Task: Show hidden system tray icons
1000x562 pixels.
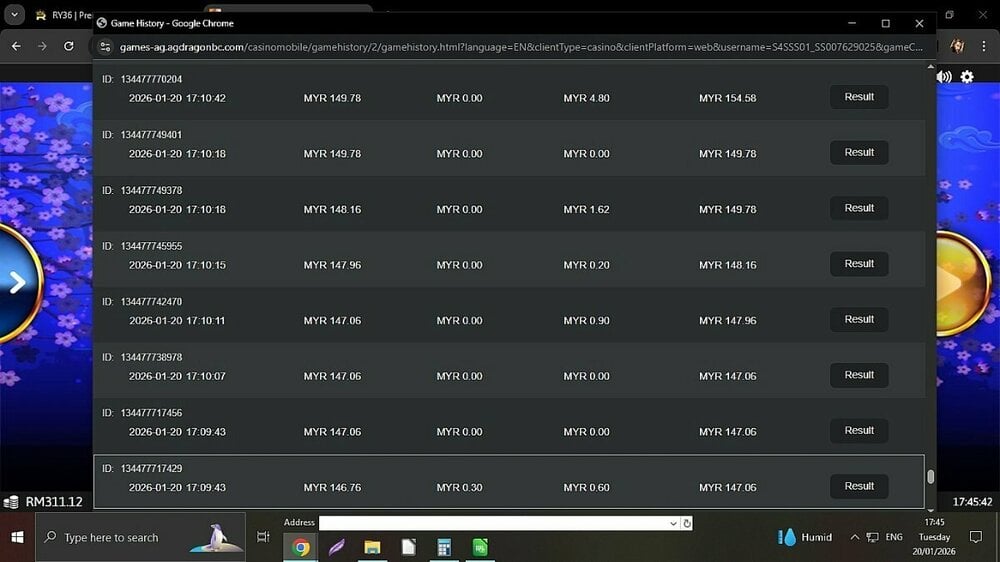Action: point(854,537)
